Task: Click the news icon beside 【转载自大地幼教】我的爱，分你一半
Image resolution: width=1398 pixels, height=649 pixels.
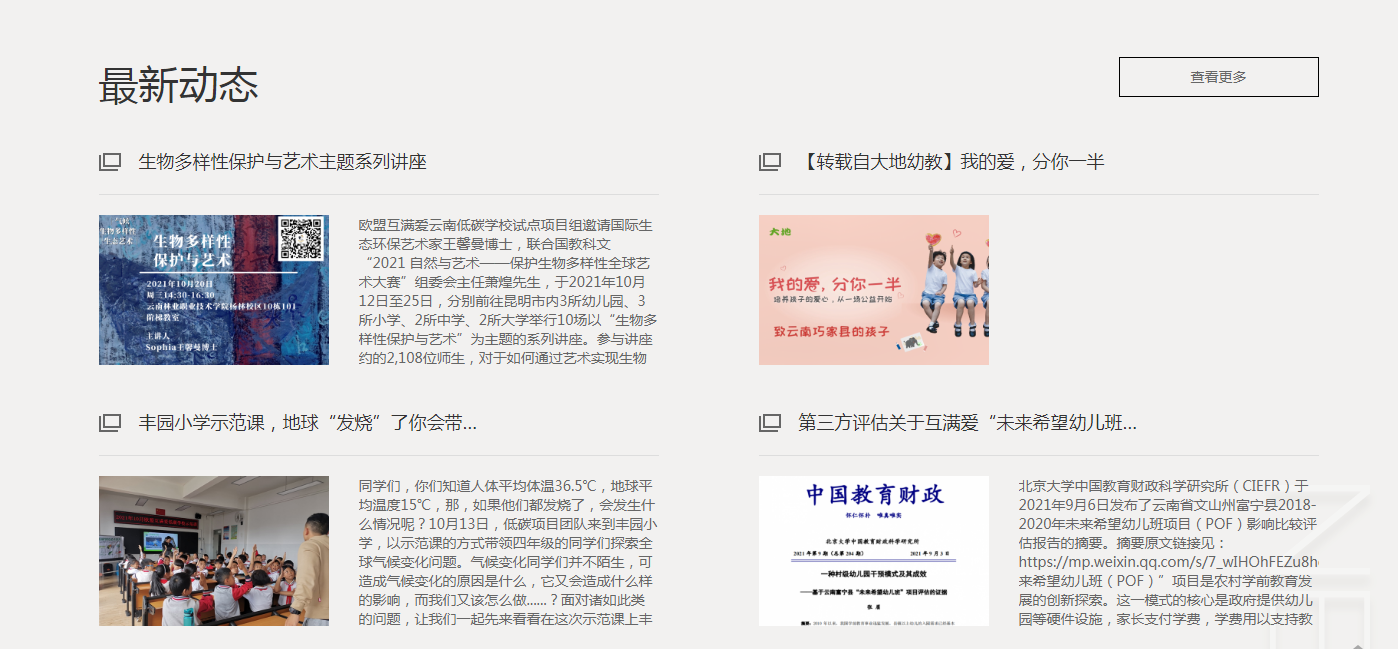Action: (x=769, y=162)
